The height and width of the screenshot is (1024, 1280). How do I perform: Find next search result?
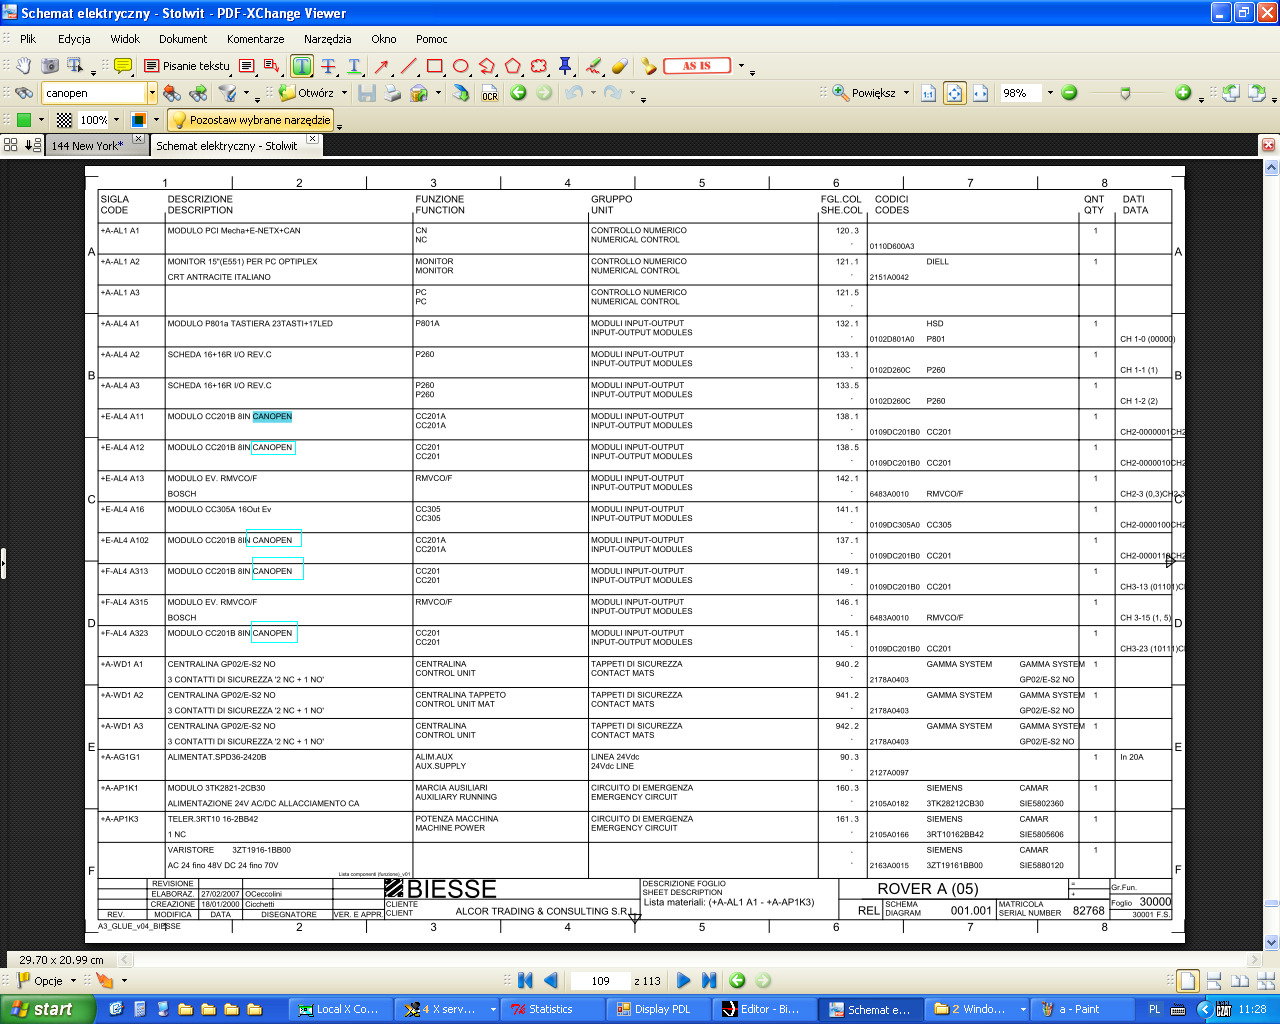tap(198, 93)
